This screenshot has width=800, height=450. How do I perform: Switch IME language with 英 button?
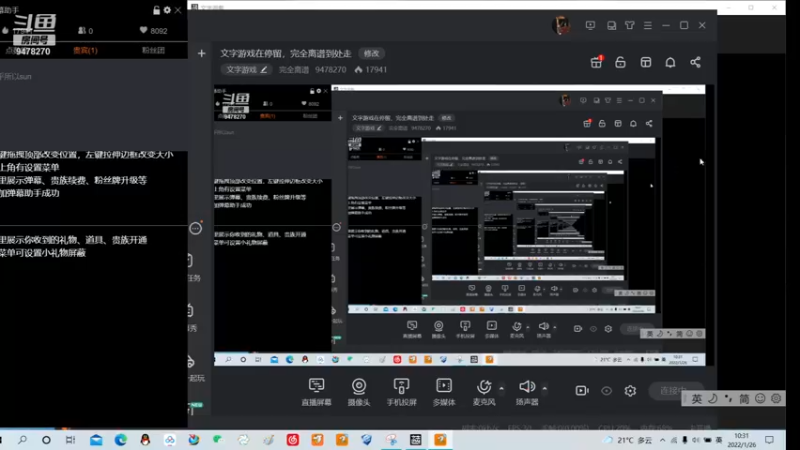697,398
